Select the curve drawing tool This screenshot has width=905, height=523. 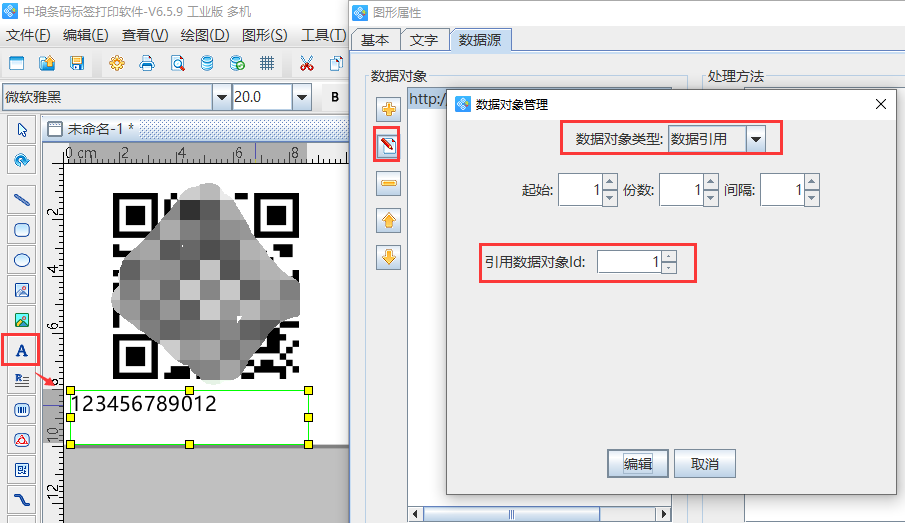22,500
